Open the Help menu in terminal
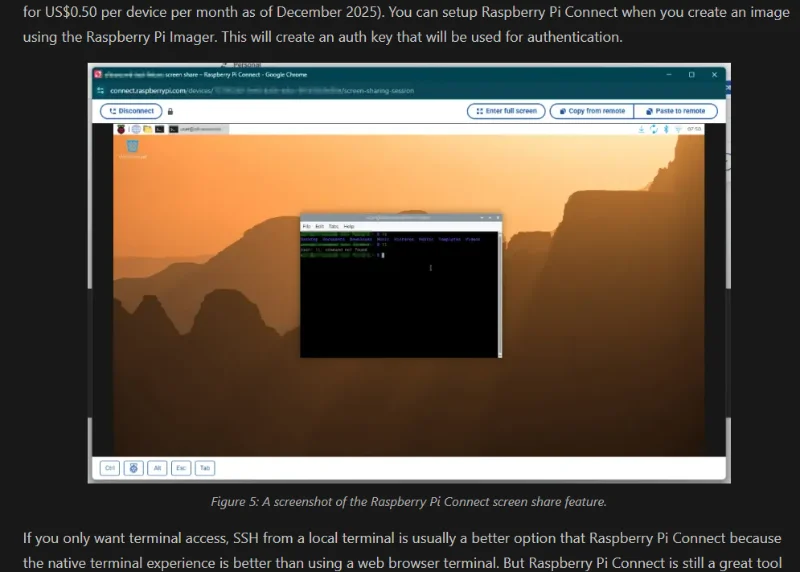800x572 pixels. (x=349, y=227)
